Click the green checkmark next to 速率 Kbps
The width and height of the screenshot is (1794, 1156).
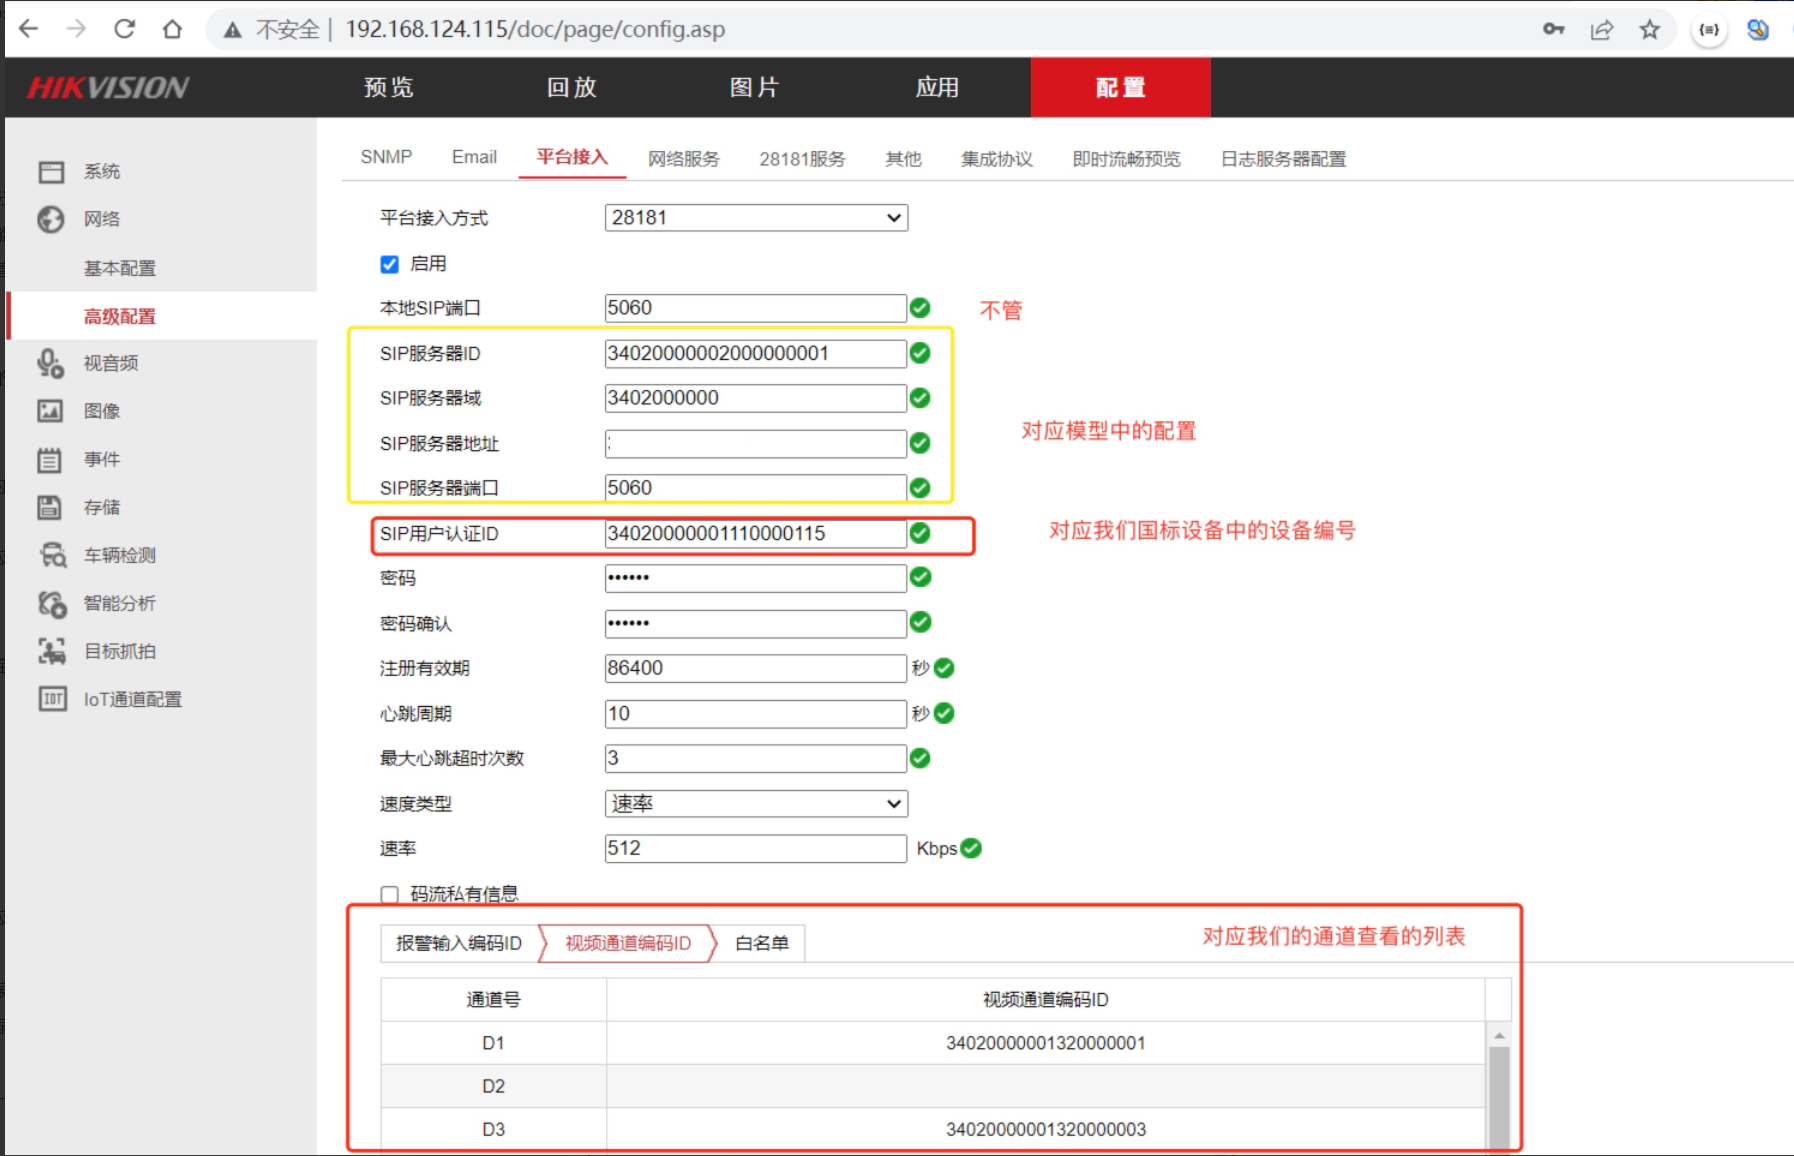(x=971, y=848)
